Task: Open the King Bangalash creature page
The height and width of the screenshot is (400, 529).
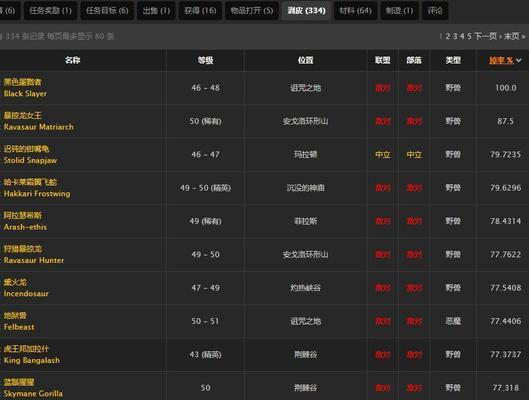Action: 32,360
